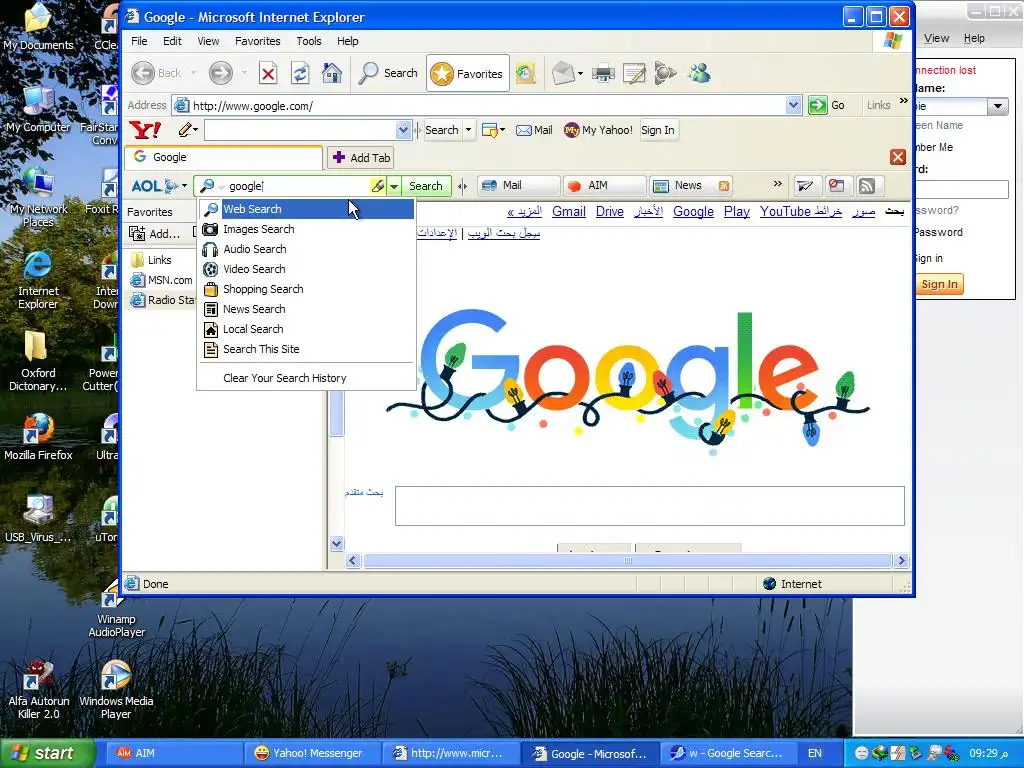Click Favorites star toolbar button

pyautogui.click(x=468, y=73)
